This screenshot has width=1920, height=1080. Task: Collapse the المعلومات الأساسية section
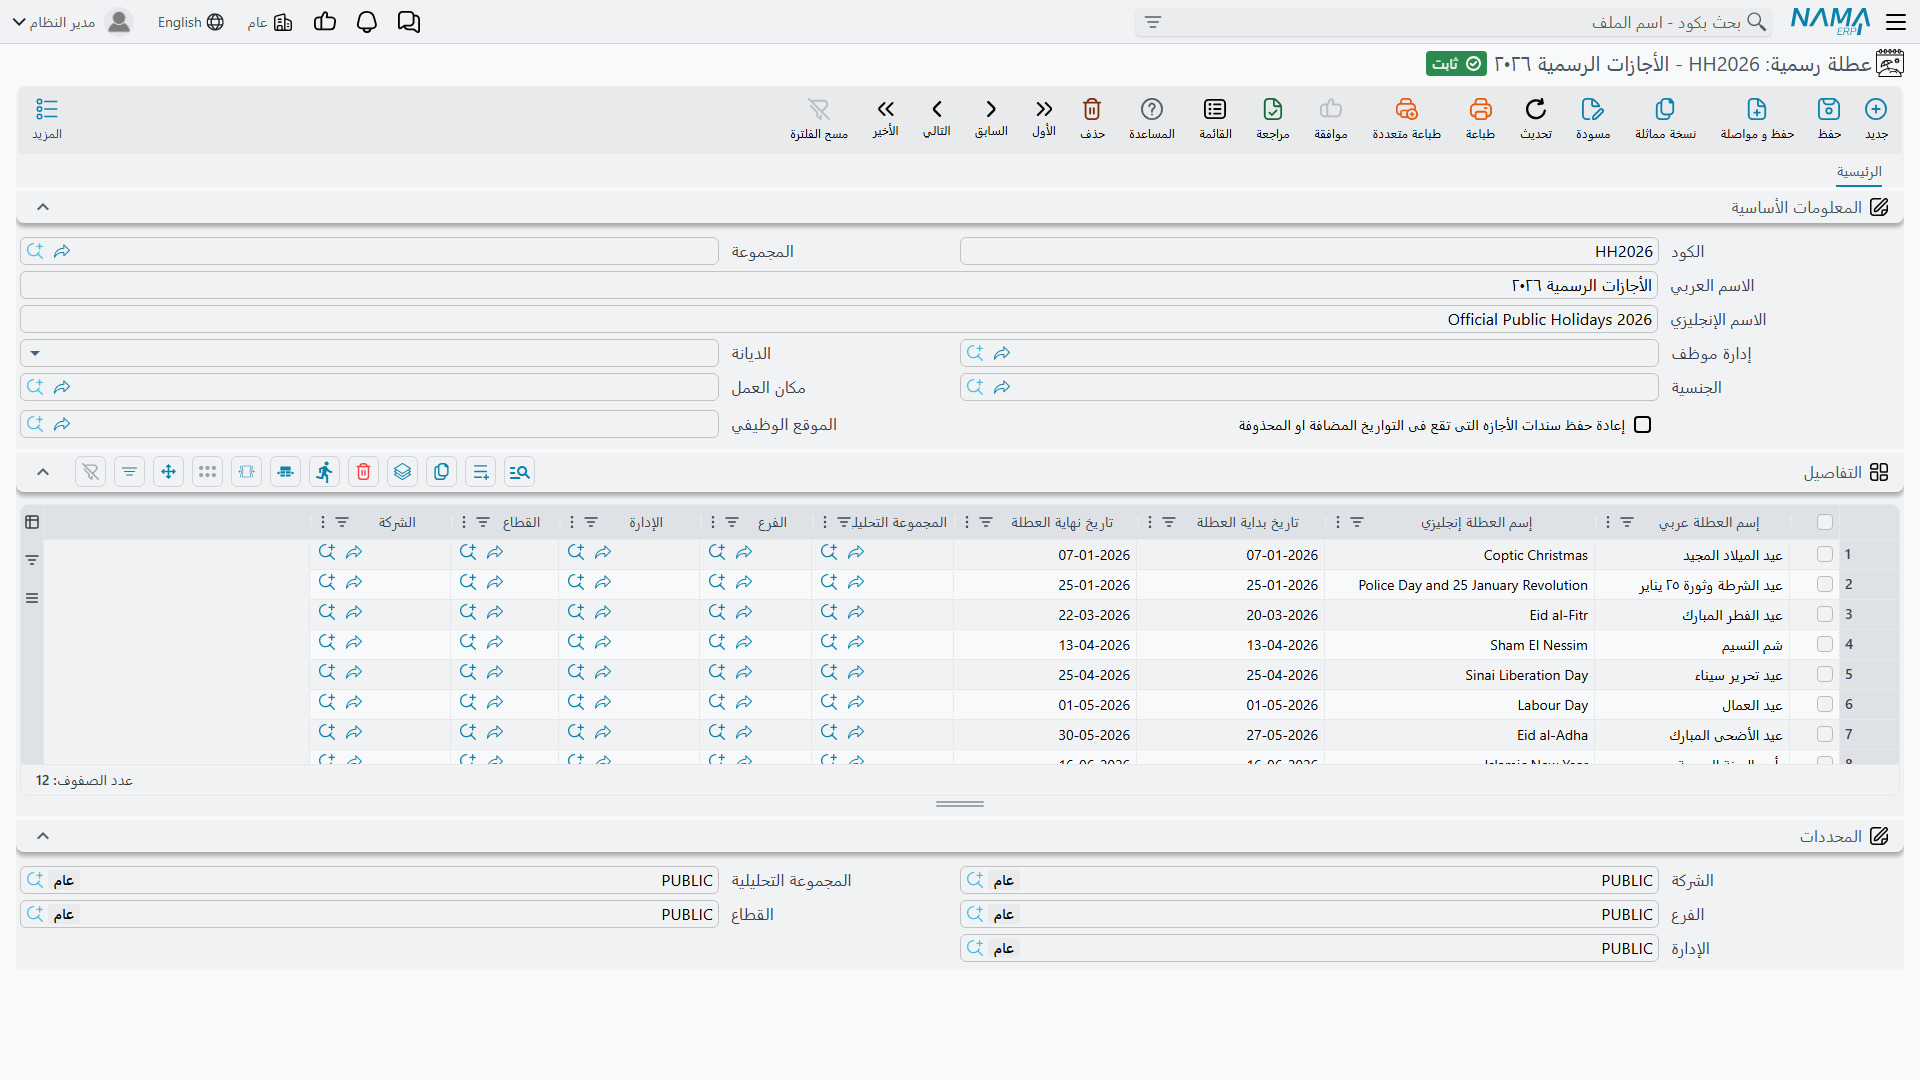pyautogui.click(x=43, y=207)
